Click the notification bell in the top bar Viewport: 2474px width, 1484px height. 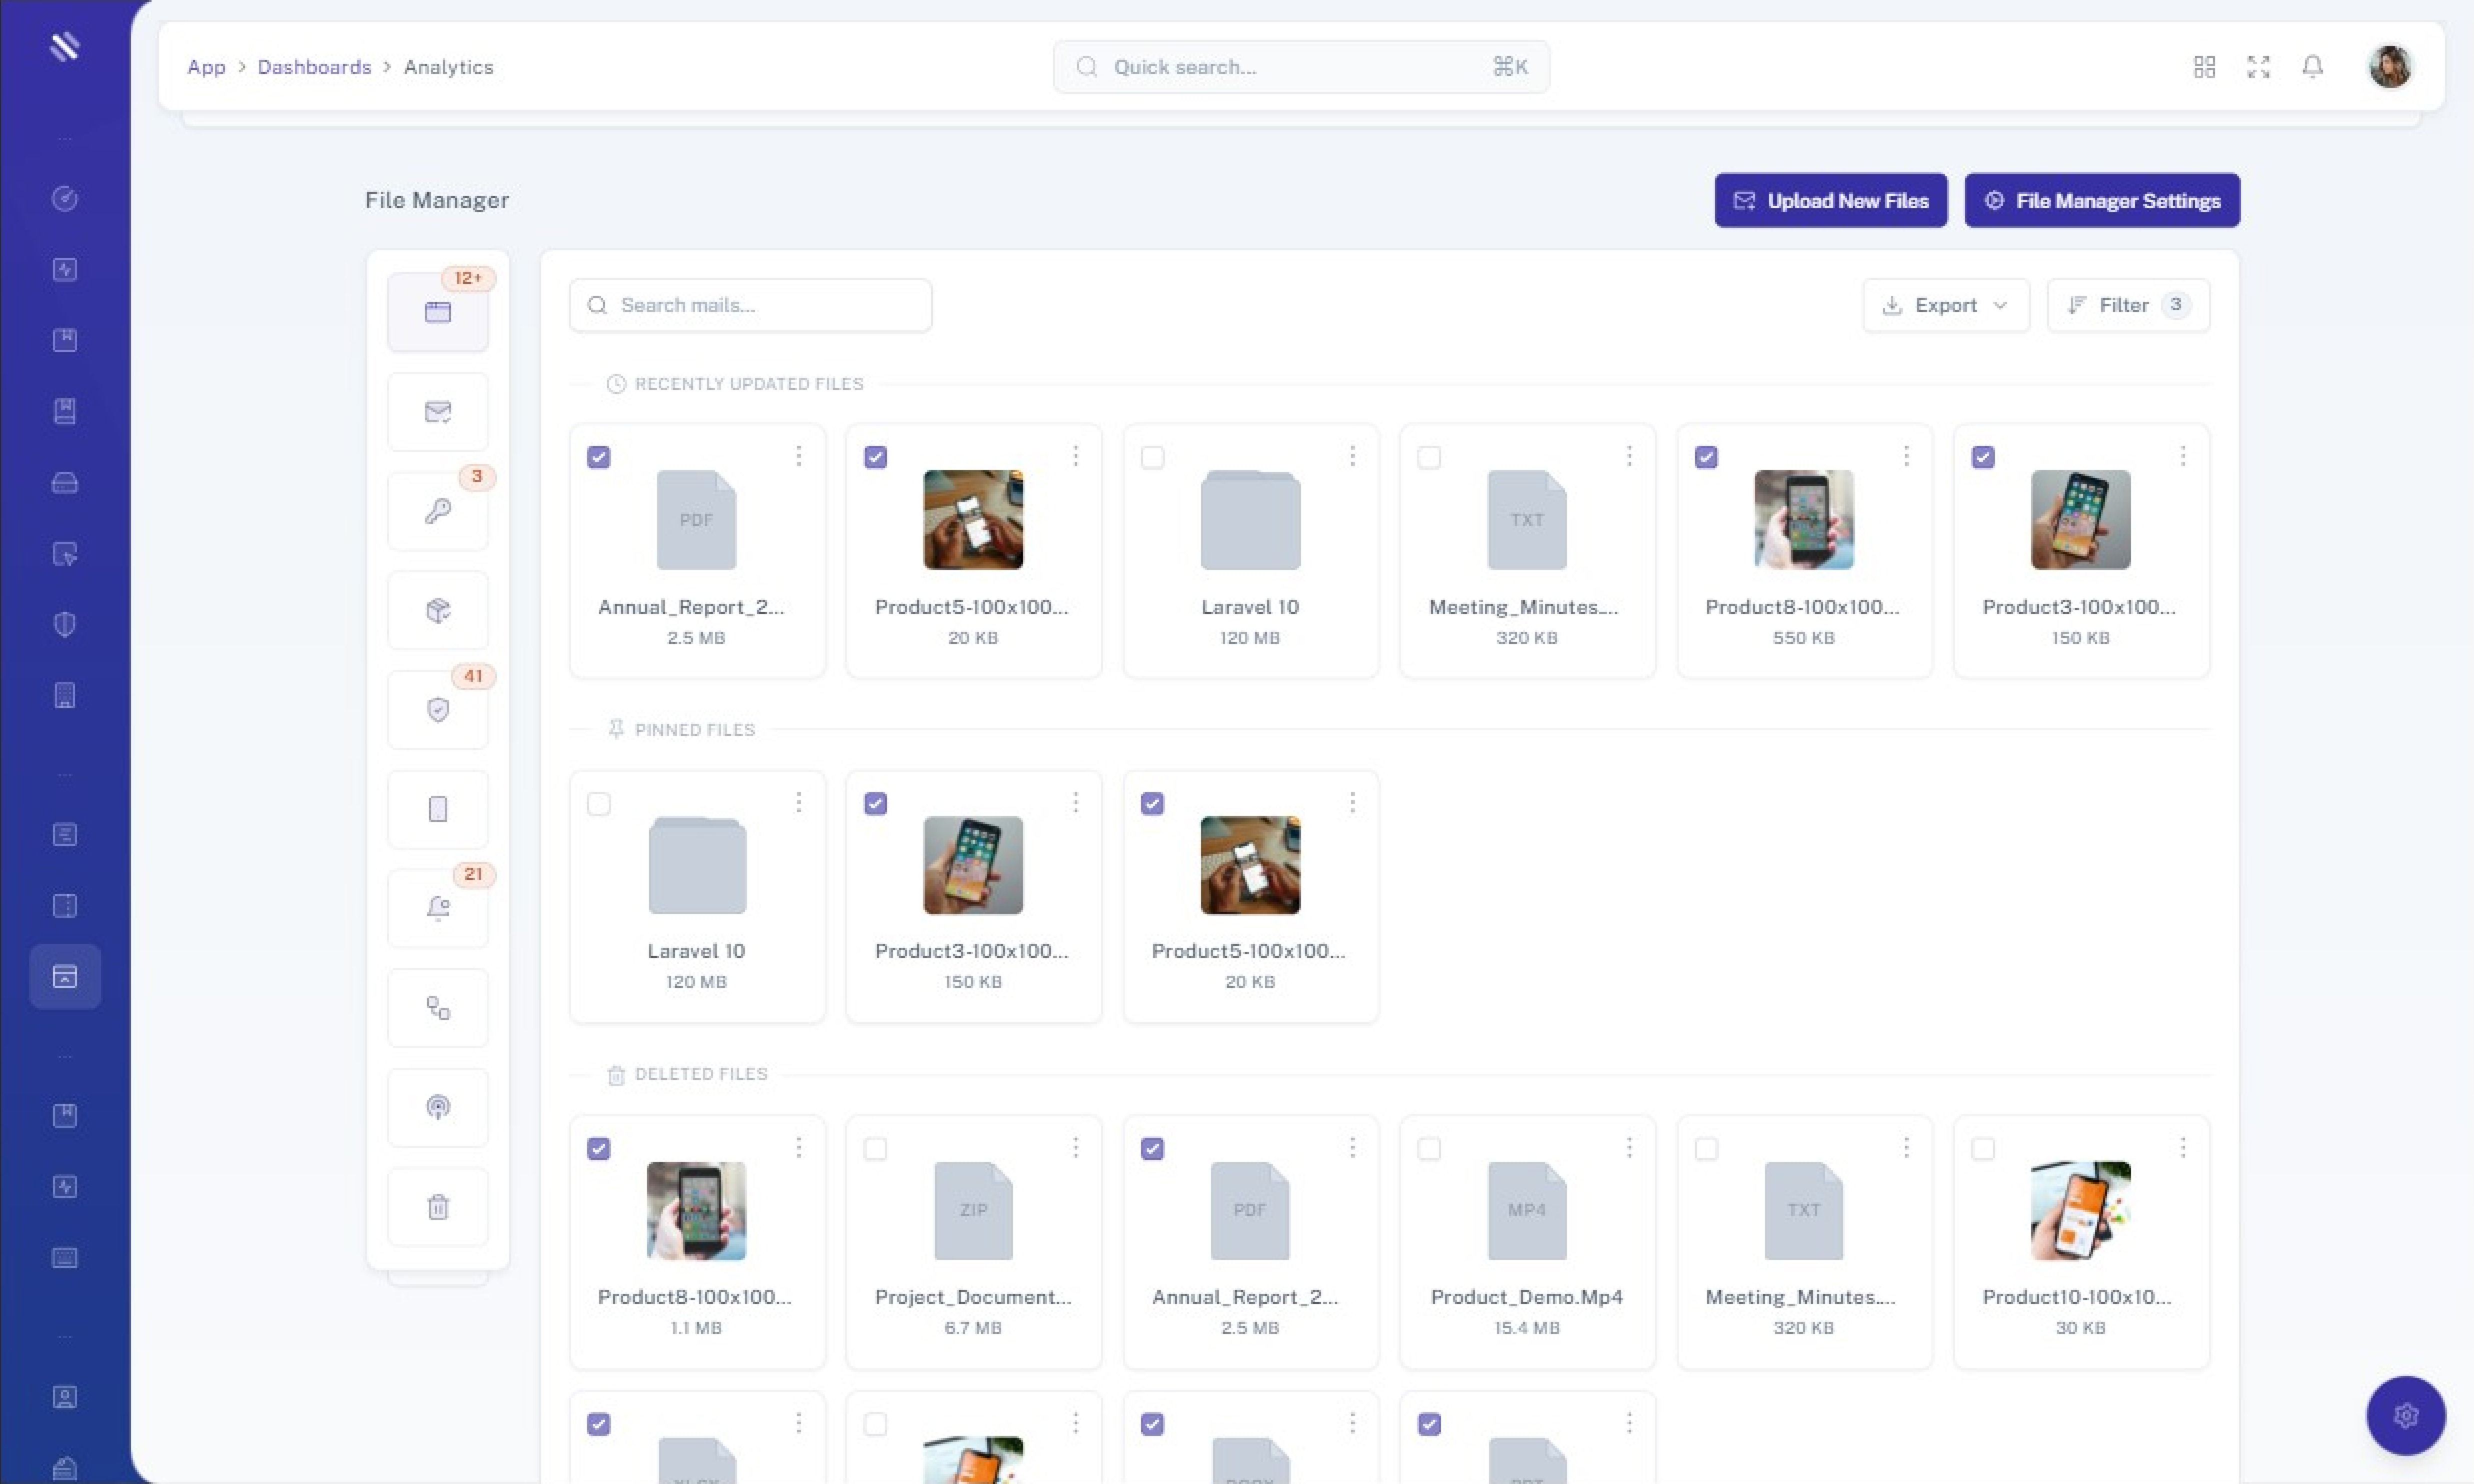coord(2312,67)
